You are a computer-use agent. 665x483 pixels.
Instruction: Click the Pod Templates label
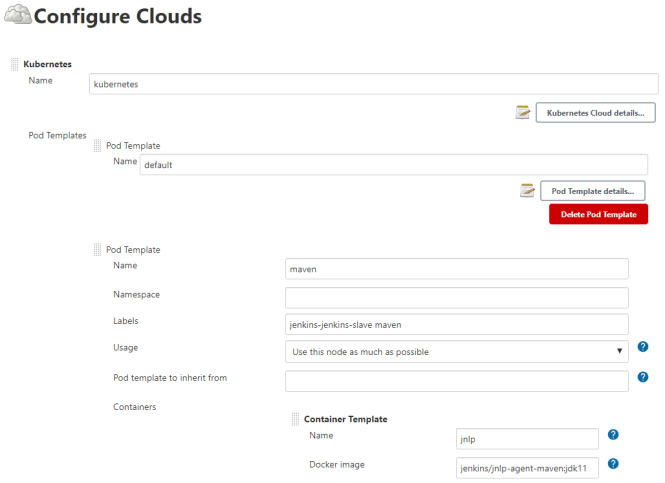(57, 135)
